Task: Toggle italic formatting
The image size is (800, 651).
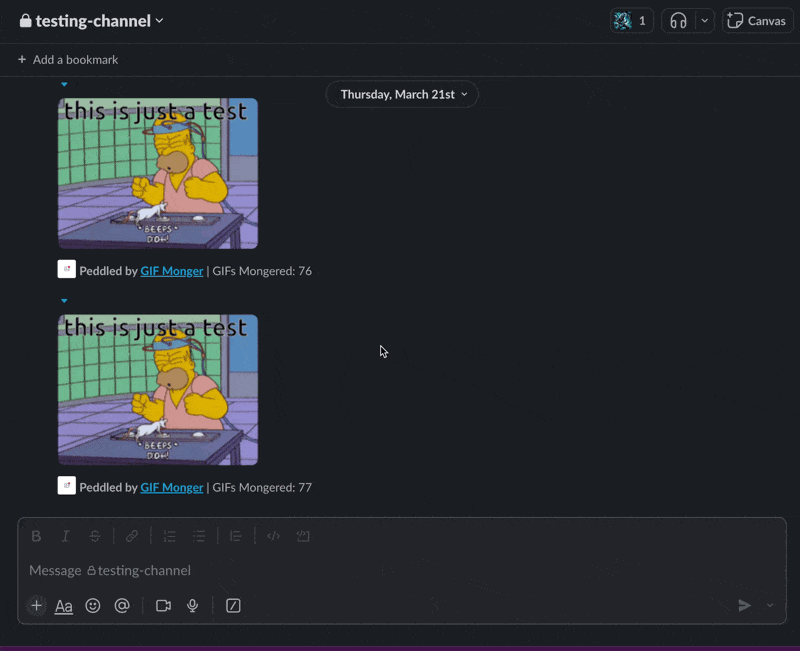Action: click(66, 536)
